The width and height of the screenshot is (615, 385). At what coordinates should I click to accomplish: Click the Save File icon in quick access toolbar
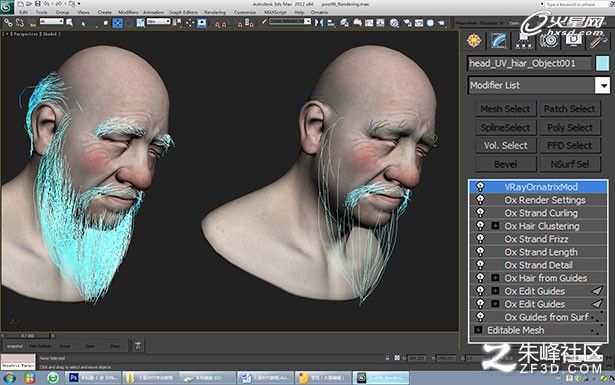tap(38, 4)
